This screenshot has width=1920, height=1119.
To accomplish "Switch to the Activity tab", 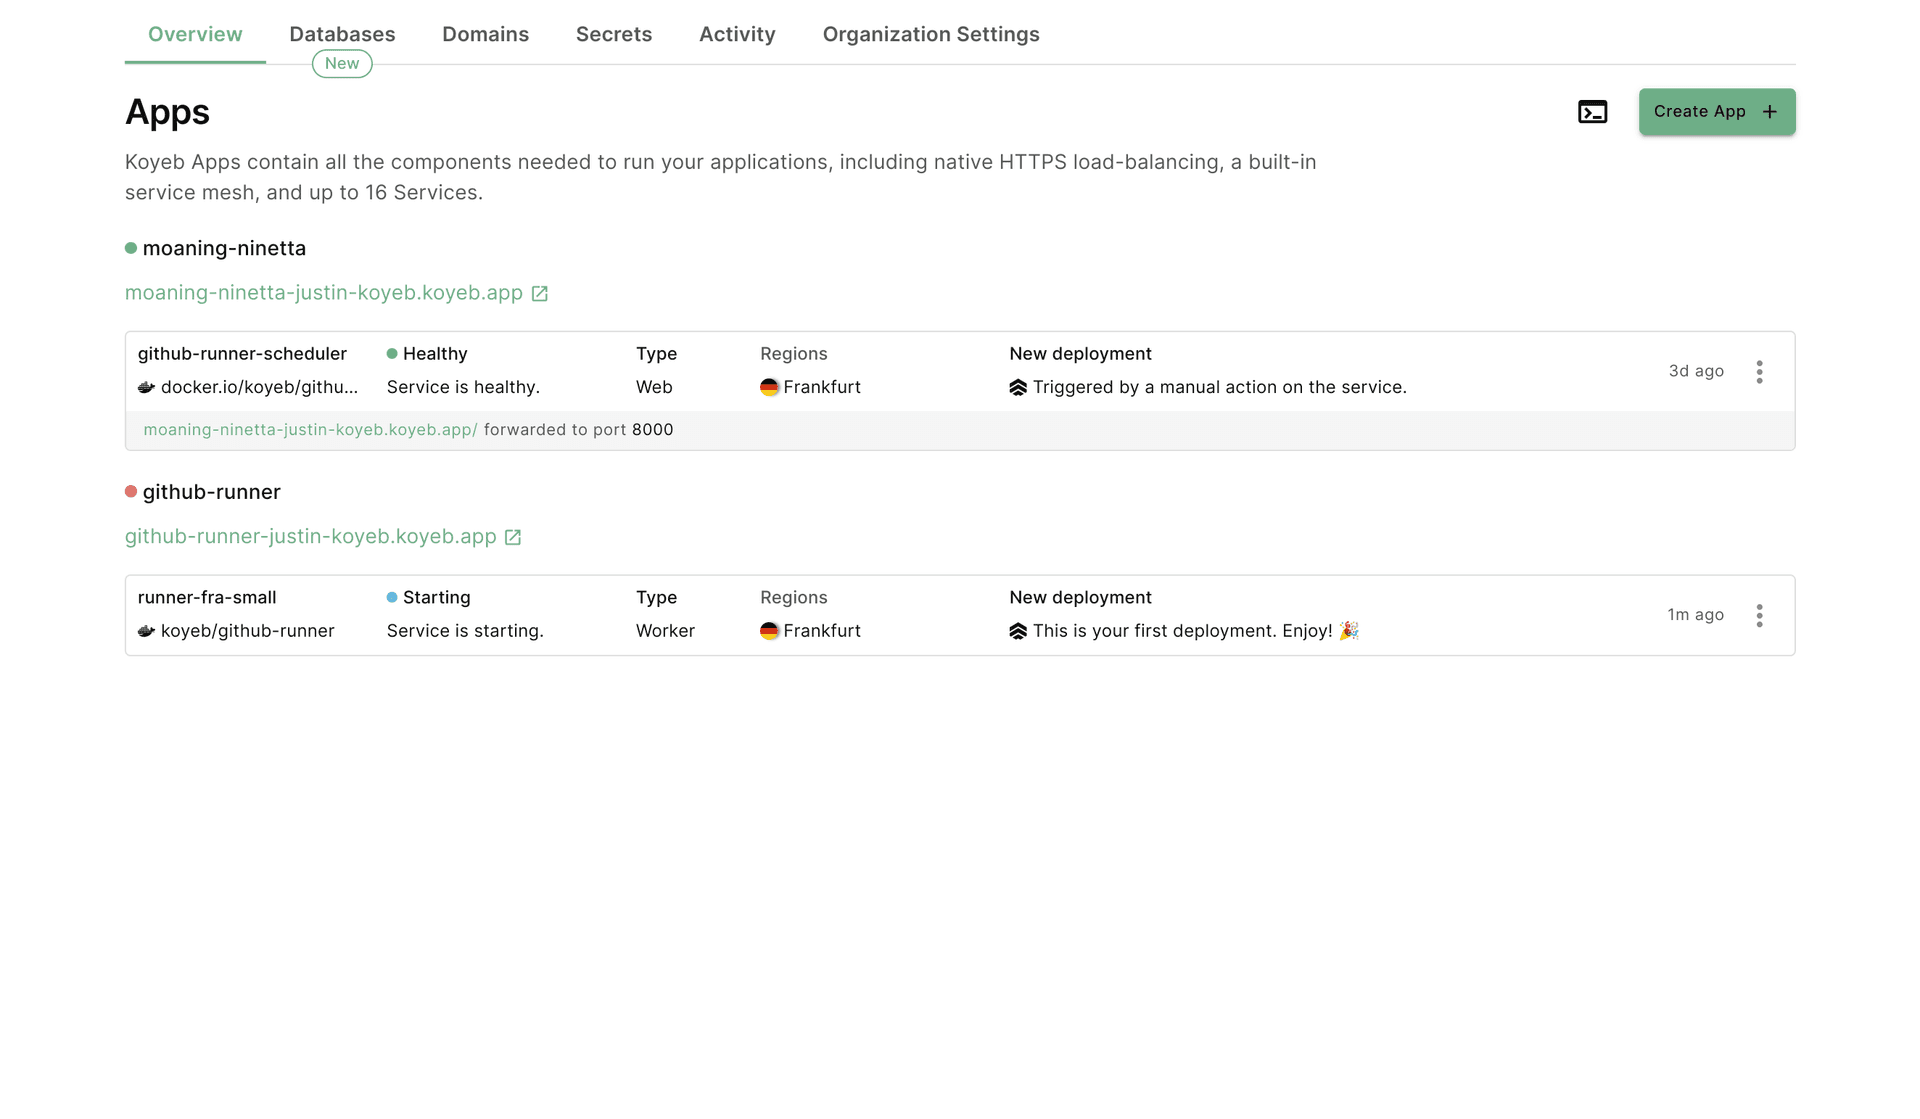I will tap(737, 33).
